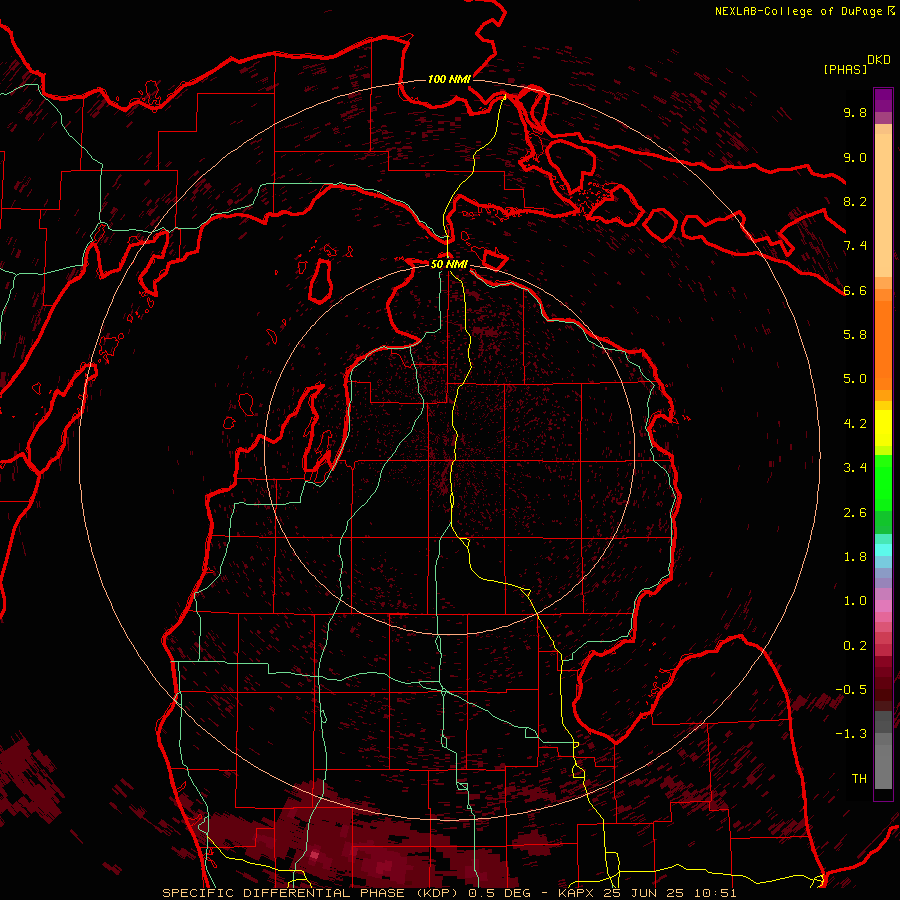The image size is (900, 900).
Task: Pick the purple segment atop the color bar
Action: point(883,100)
